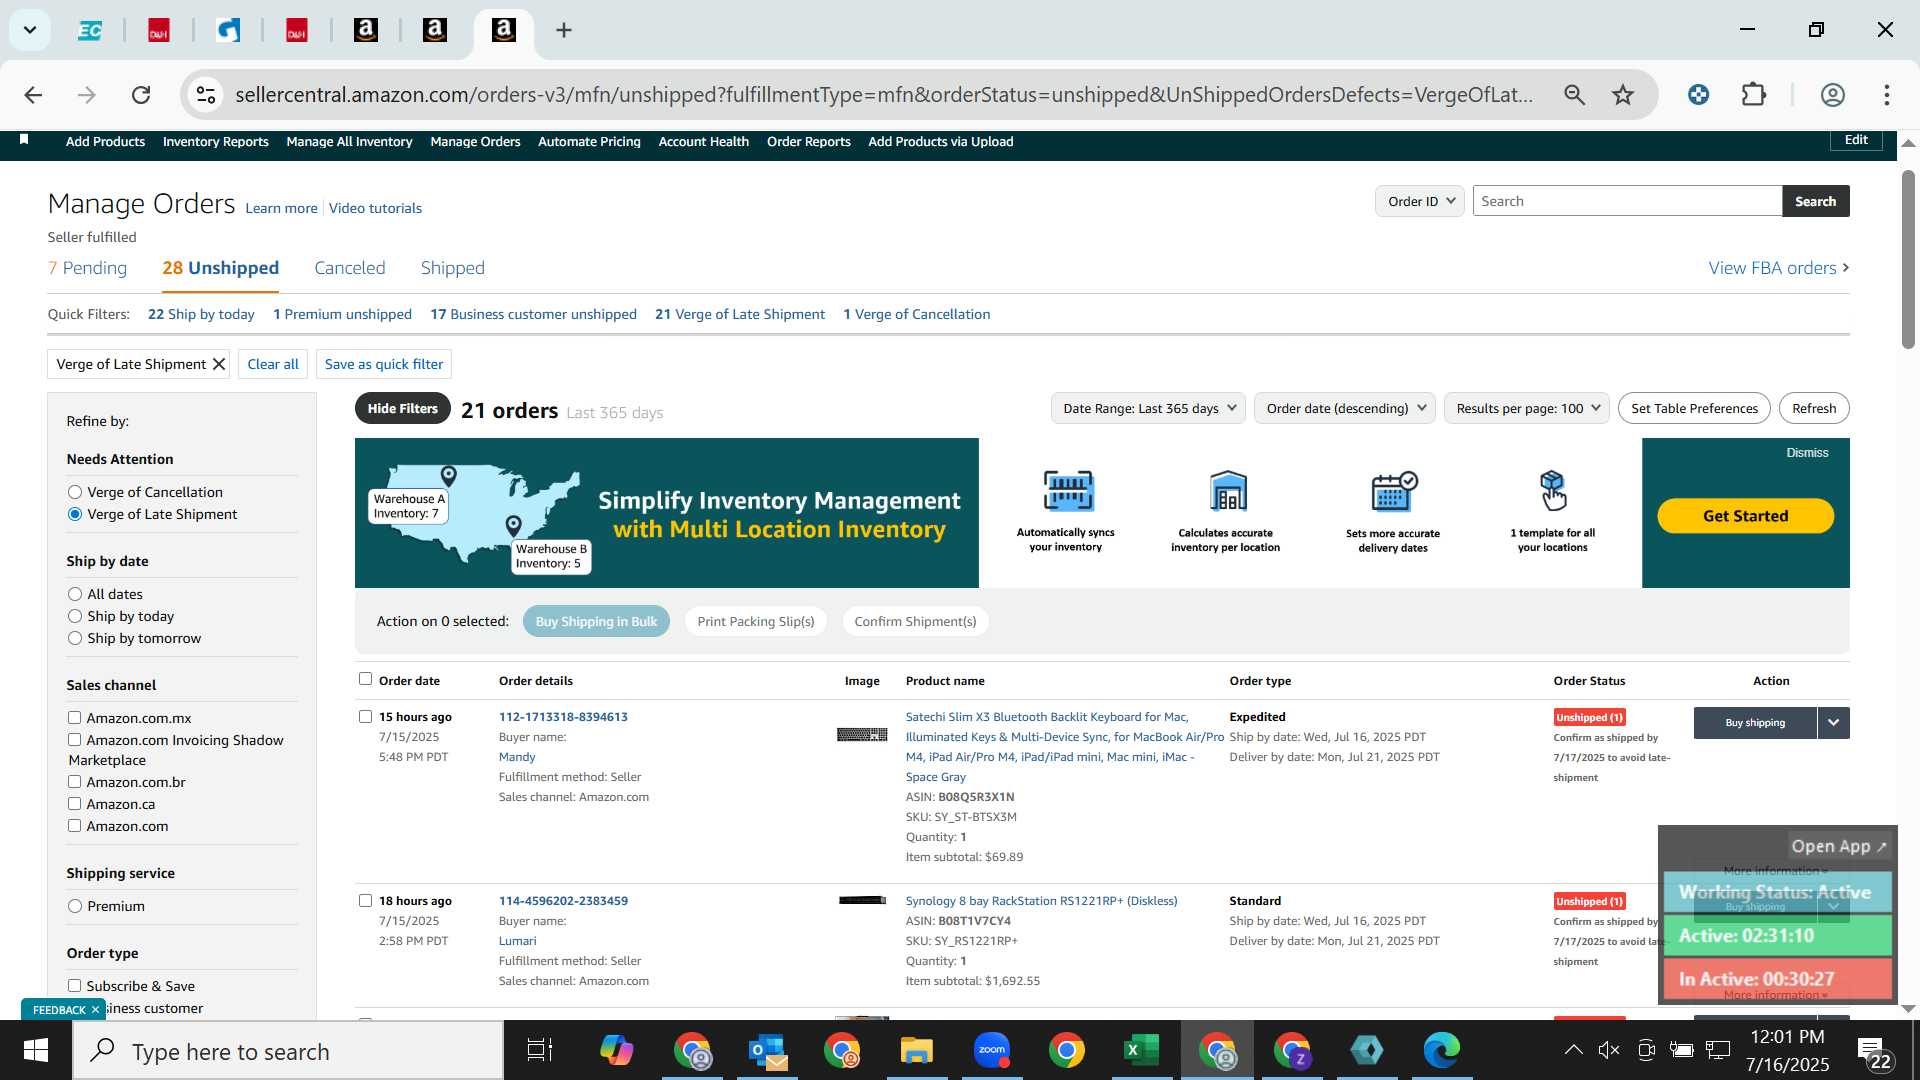
Task: Open the Order Reports menu item
Action: click(x=808, y=141)
